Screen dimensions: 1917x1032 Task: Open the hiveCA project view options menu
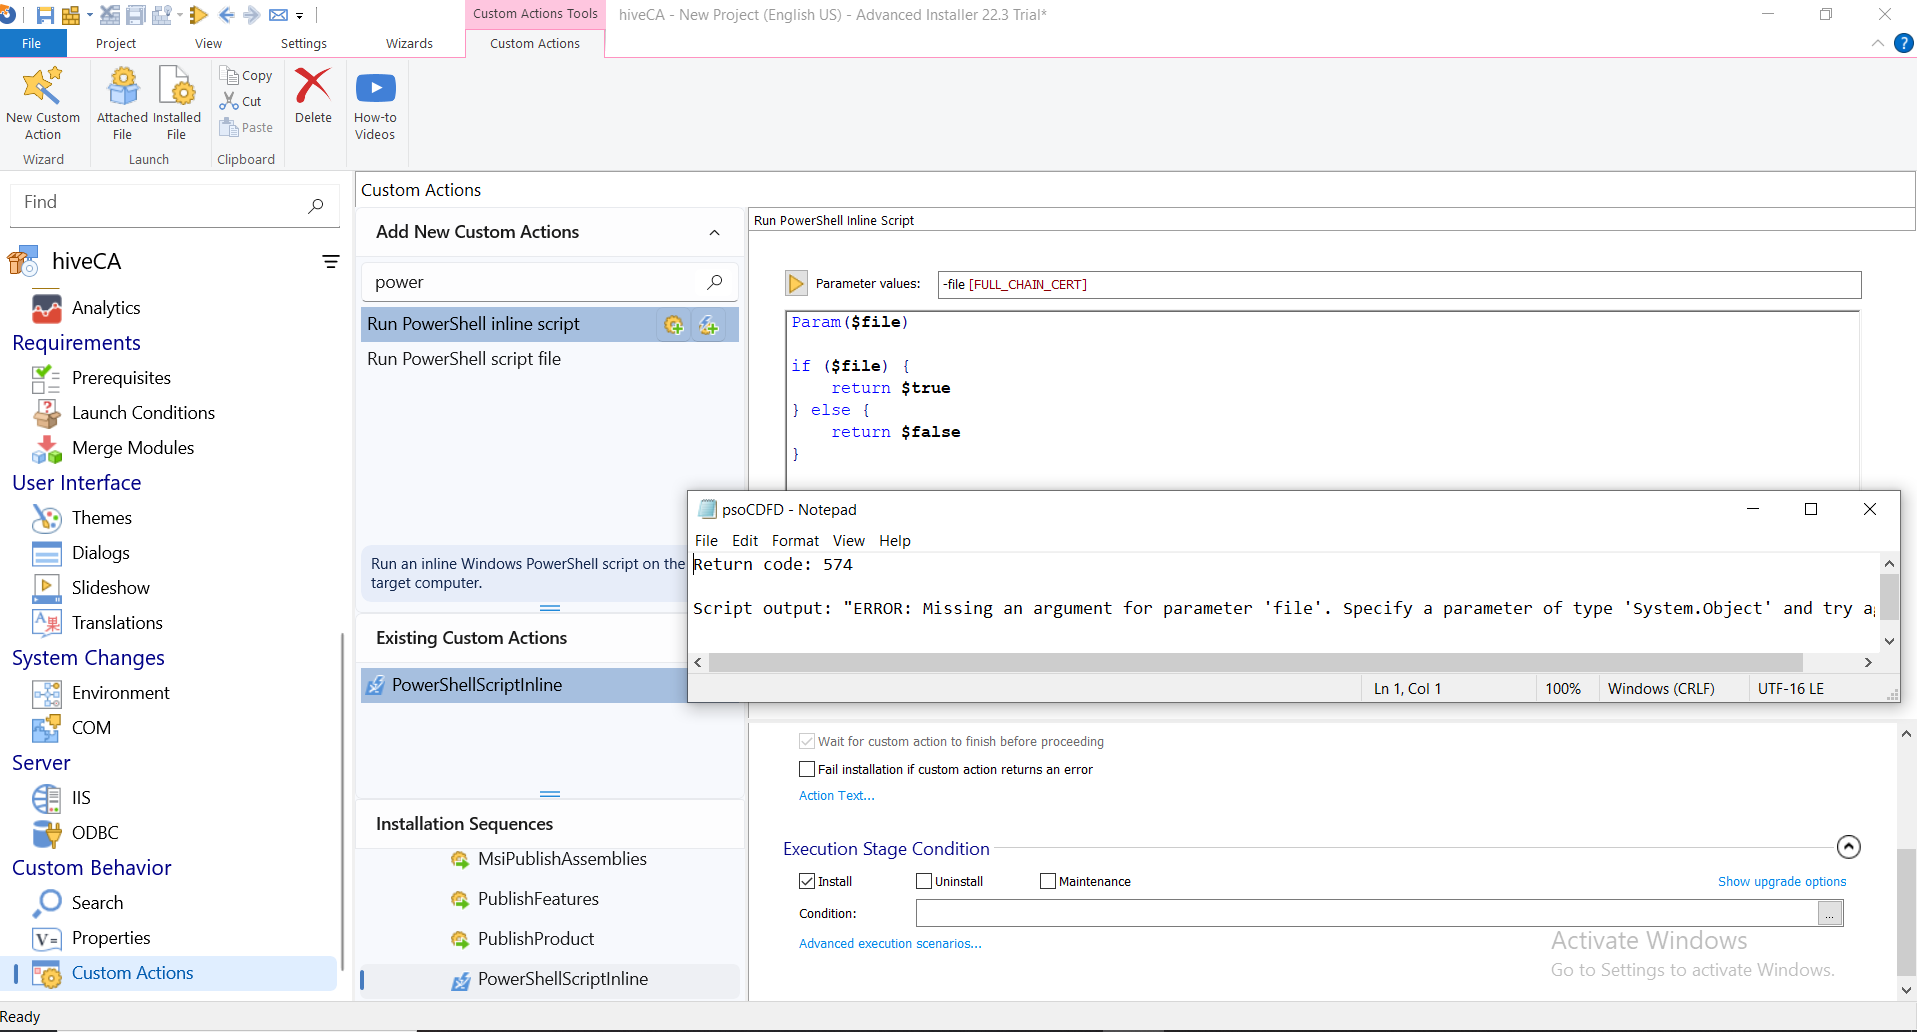coord(330,262)
